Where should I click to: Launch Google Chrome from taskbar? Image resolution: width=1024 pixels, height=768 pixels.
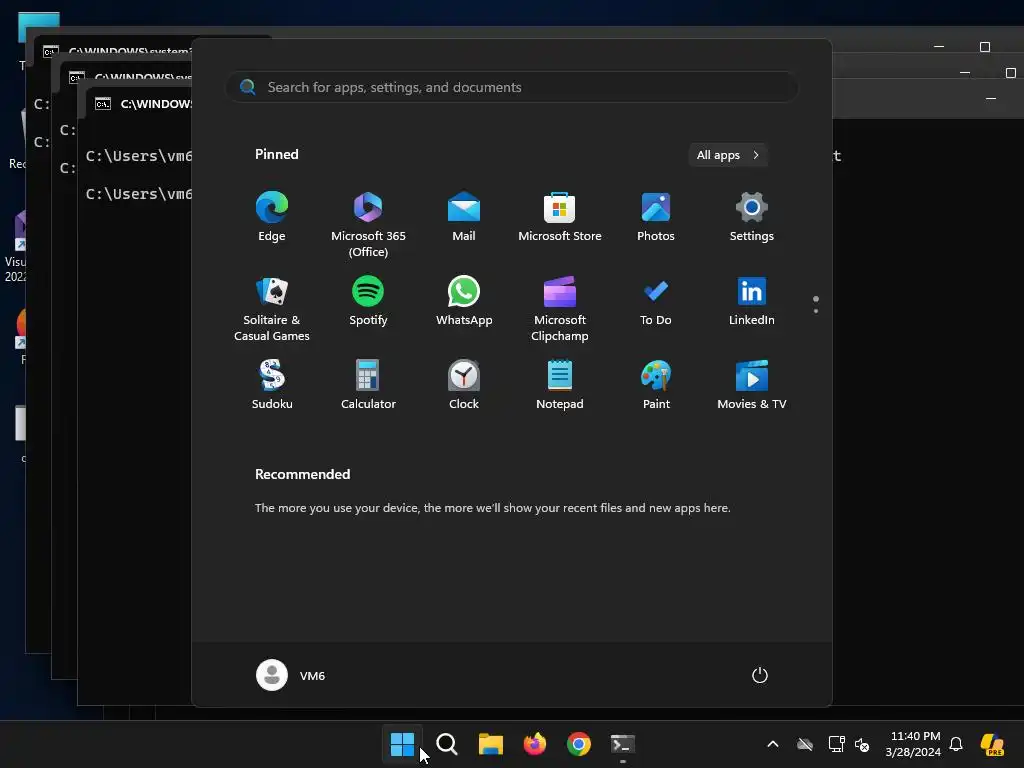click(x=579, y=744)
